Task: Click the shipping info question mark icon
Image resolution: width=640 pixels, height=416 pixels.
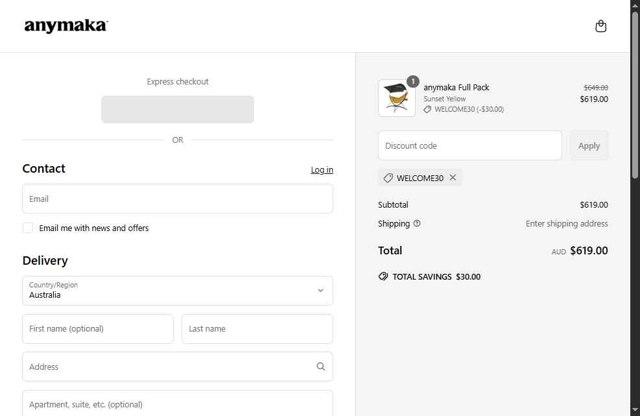Action: 417,223
